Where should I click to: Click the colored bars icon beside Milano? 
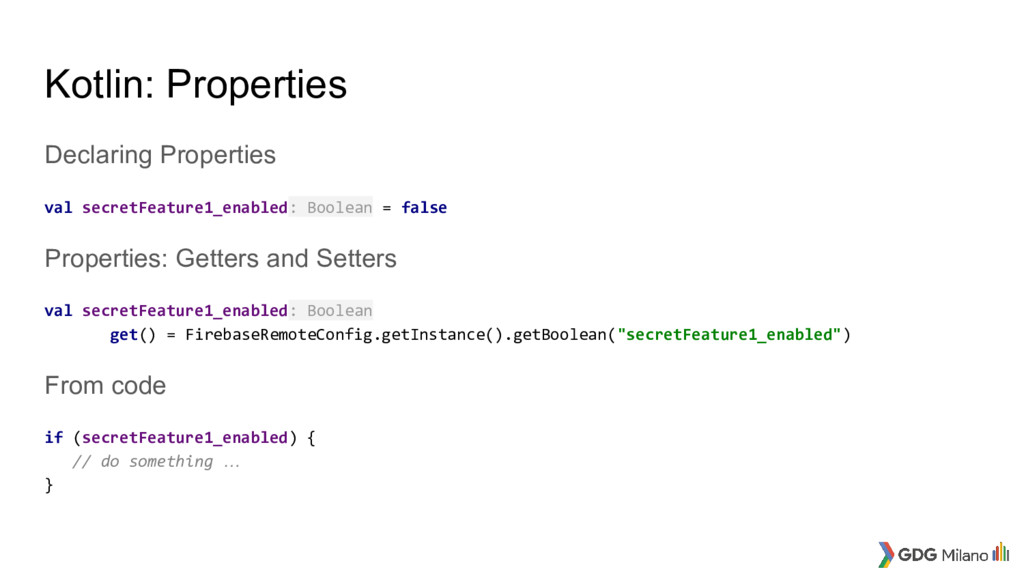pyautogui.click(x=1000, y=552)
